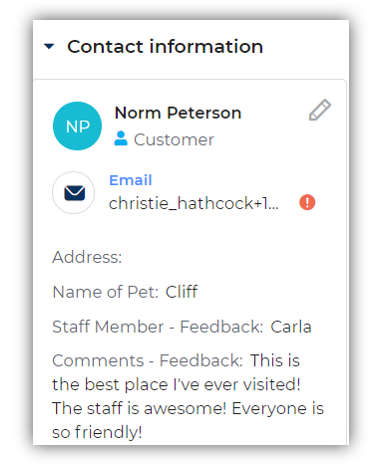Select the staff member value Carla
381x465 pixels.
[291, 327]
